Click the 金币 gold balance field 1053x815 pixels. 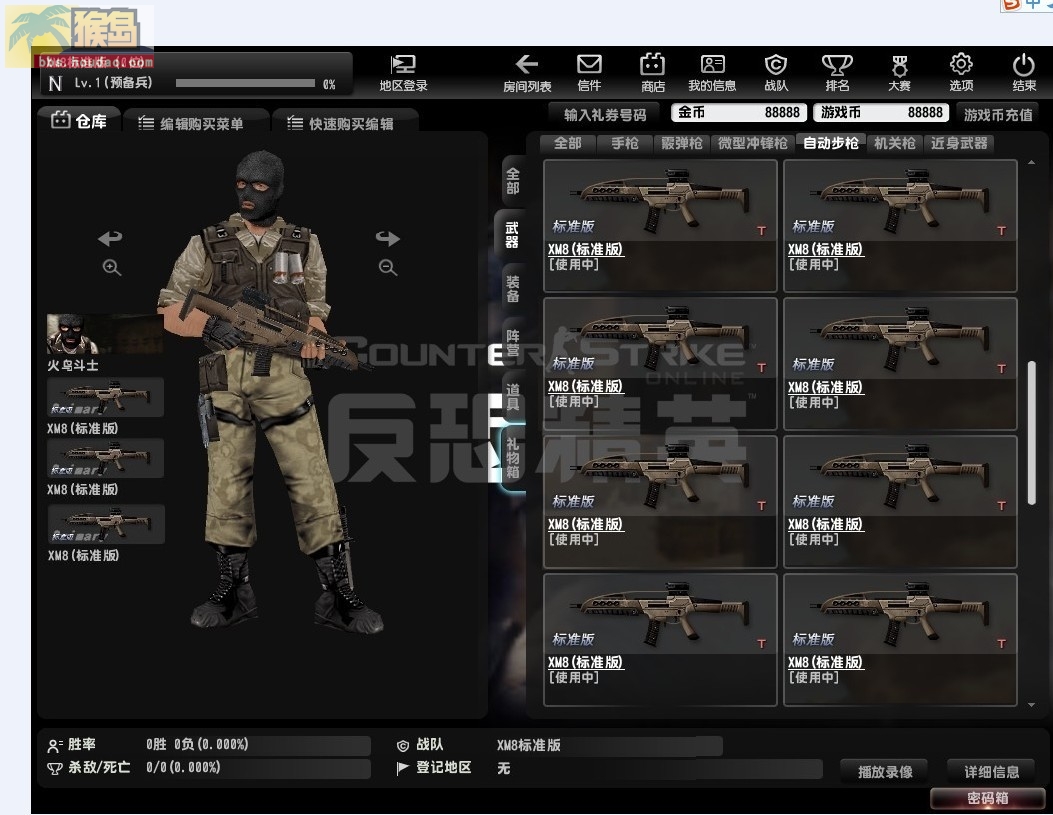coord(739,112)
